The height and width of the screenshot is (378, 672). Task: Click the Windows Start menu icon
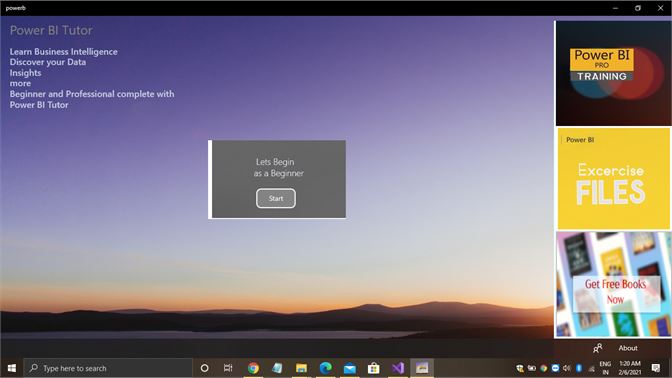point(12,368)
